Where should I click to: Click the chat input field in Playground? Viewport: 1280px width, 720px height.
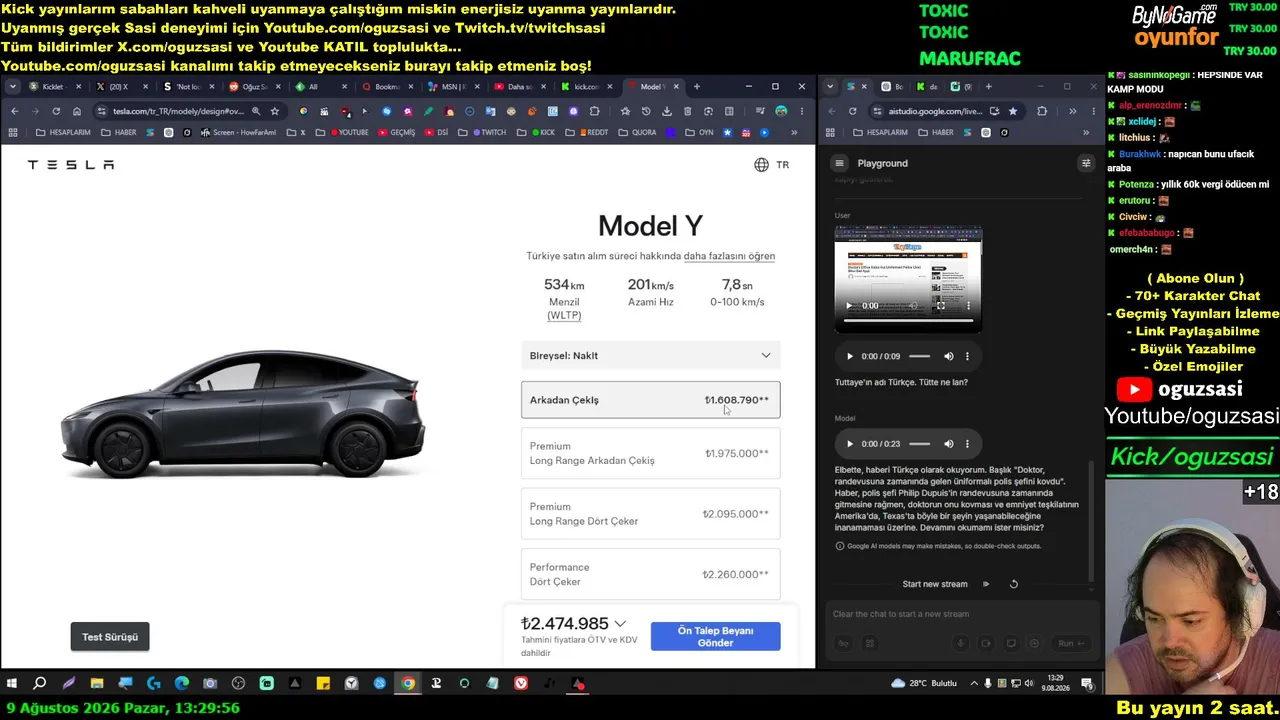(960, 614)
